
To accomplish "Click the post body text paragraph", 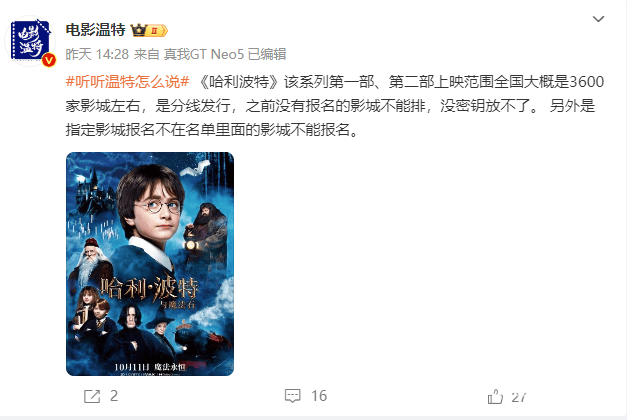I will click(x=335, y=106).
